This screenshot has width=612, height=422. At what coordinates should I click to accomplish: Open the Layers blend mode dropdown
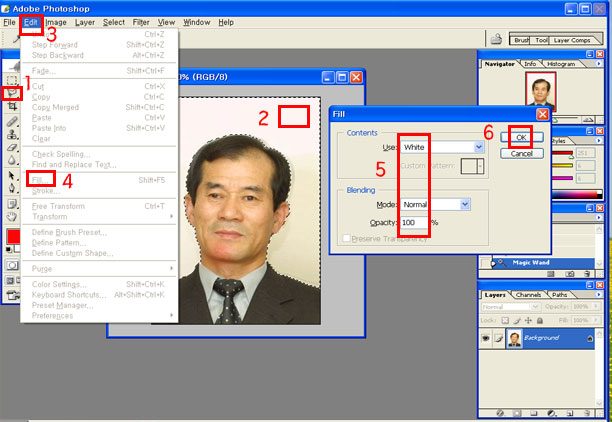pyautogui.click(x=510, y=307)
